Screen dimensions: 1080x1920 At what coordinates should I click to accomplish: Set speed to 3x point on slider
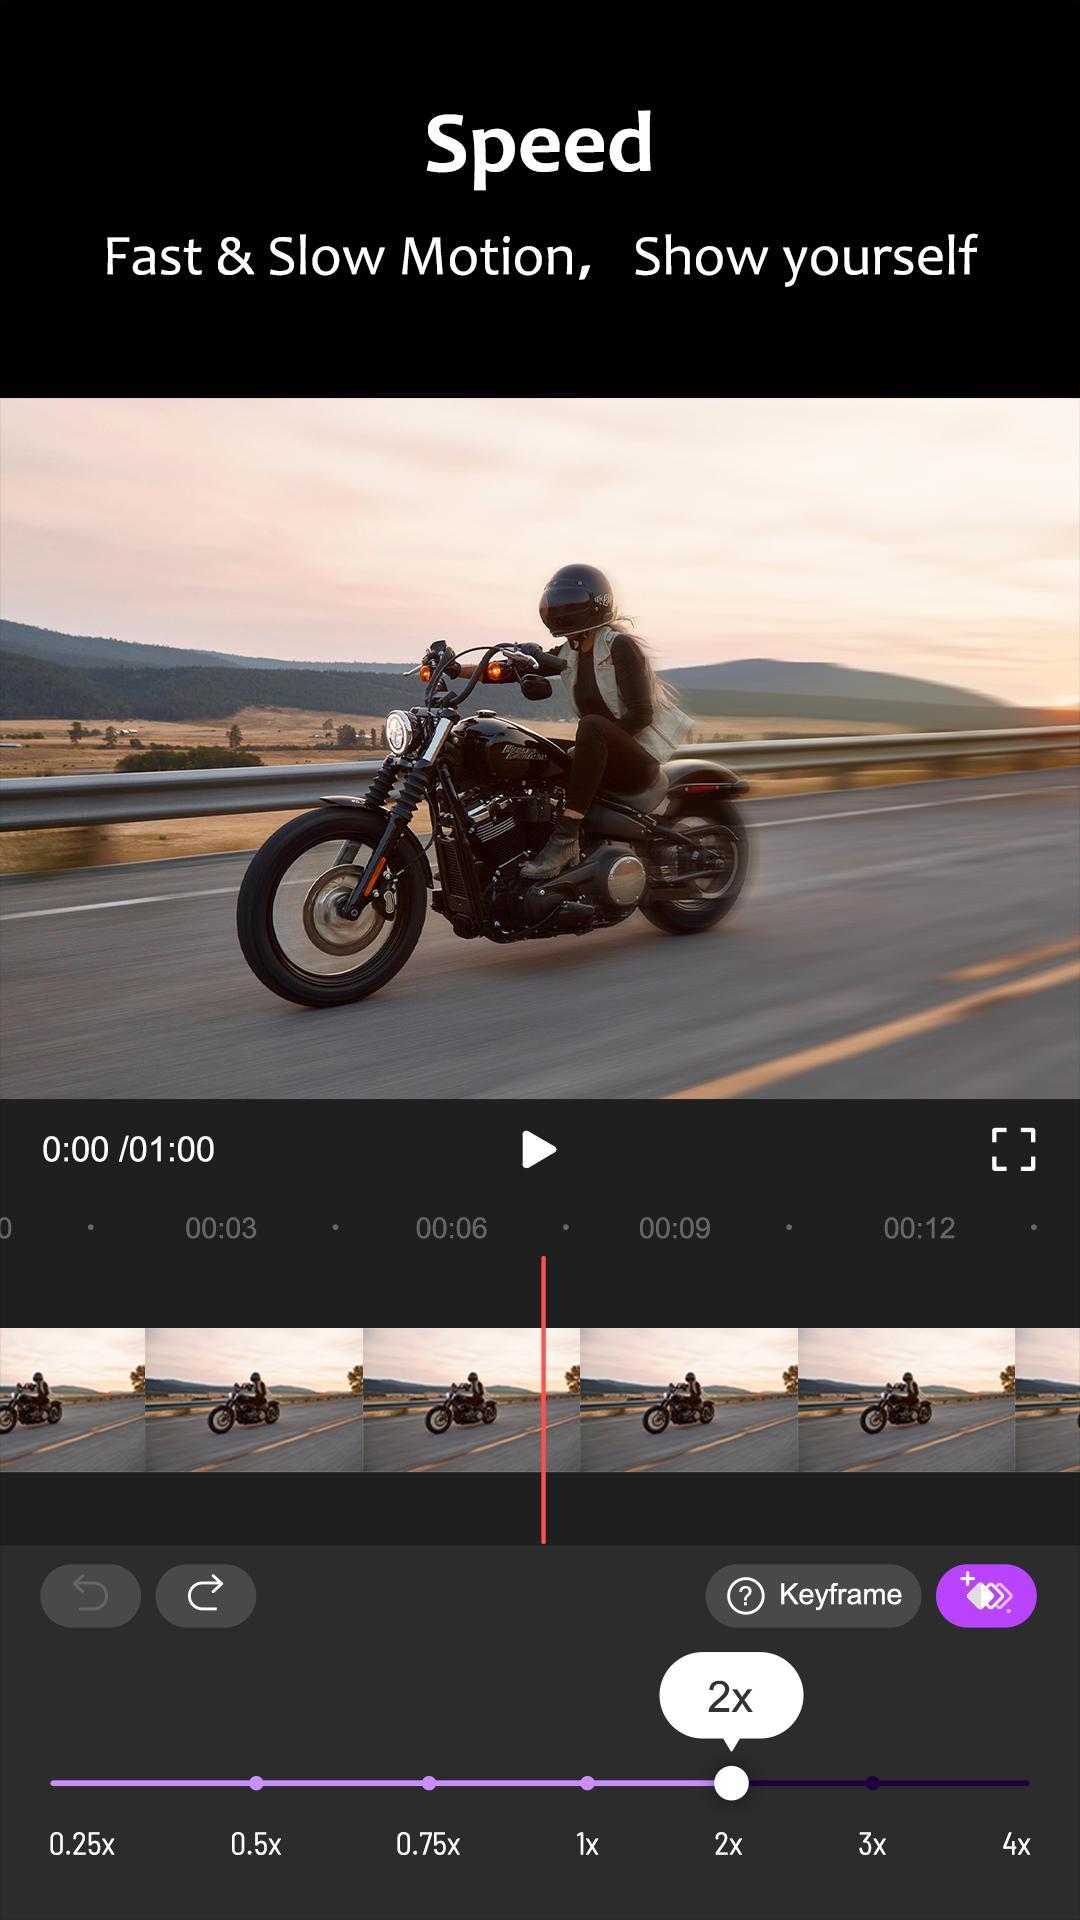(x=872, y=1783)
